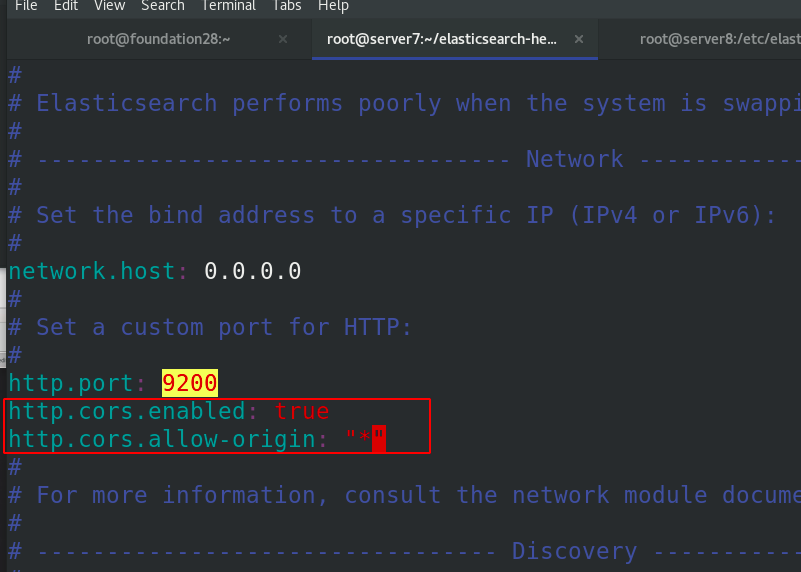Screen dimensions: 801x572
Task: Click the 'Elasticsearch performs poorly' comment line
Action: (x=405, y=104)
